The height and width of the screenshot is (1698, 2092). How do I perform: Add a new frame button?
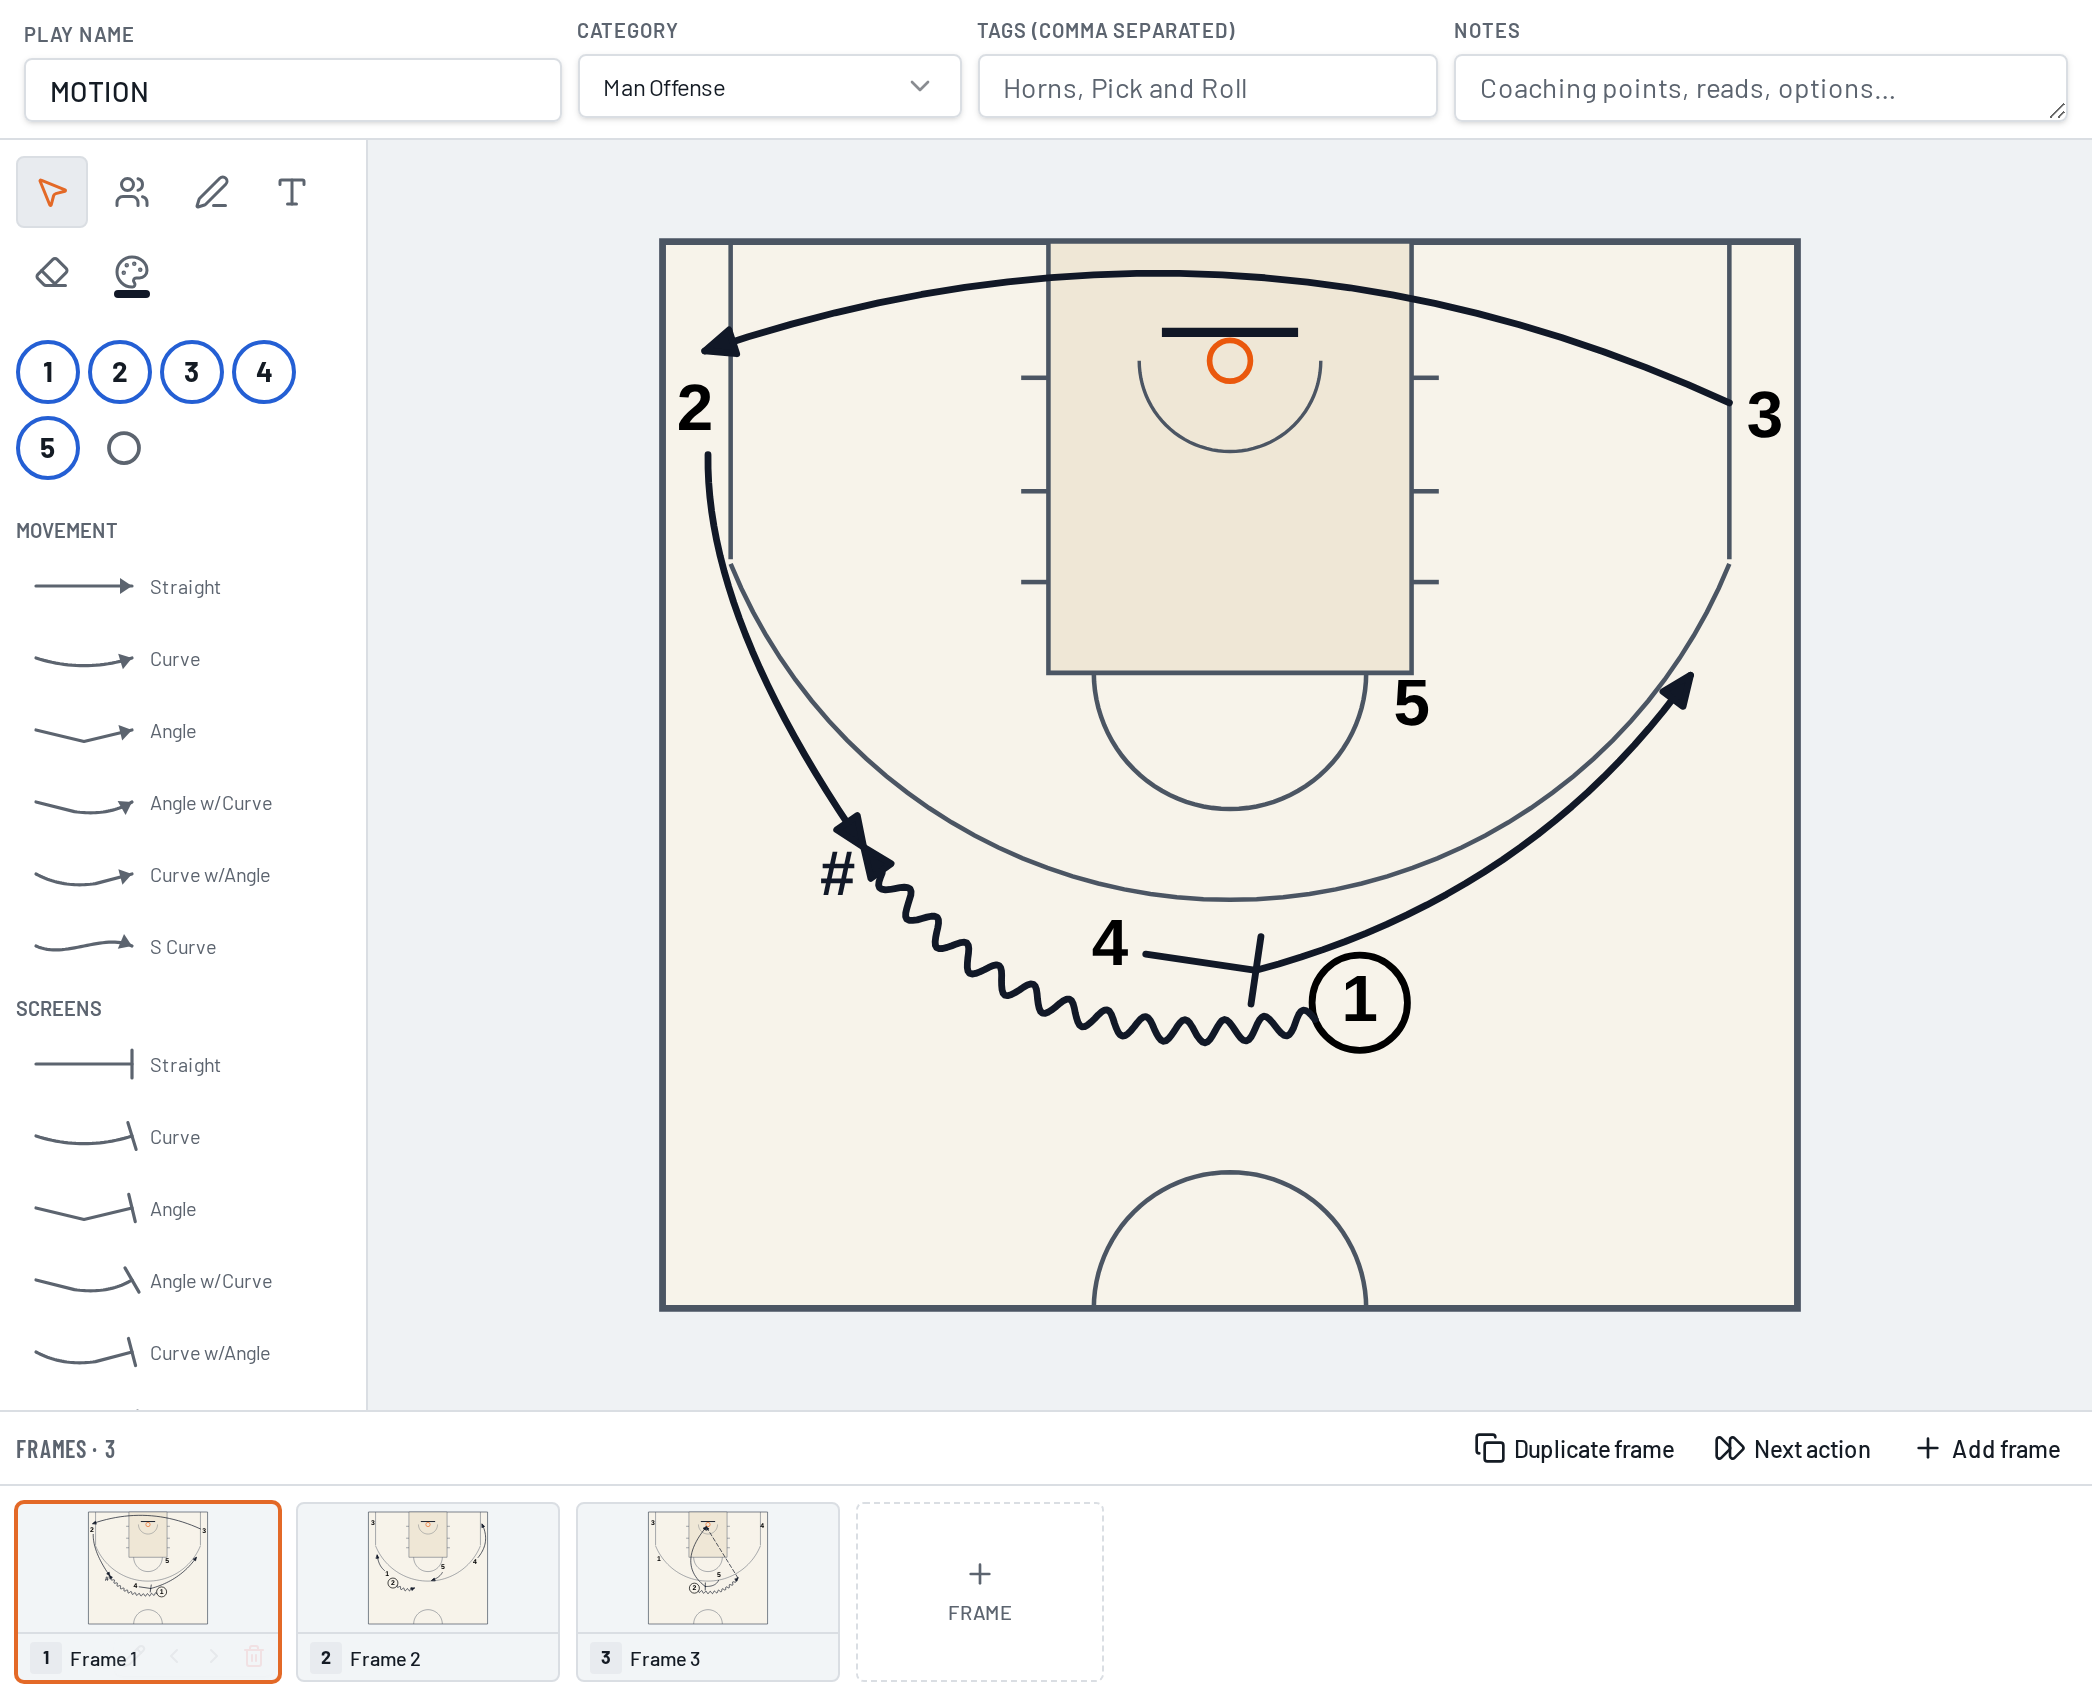(x=1988, y=1449)
